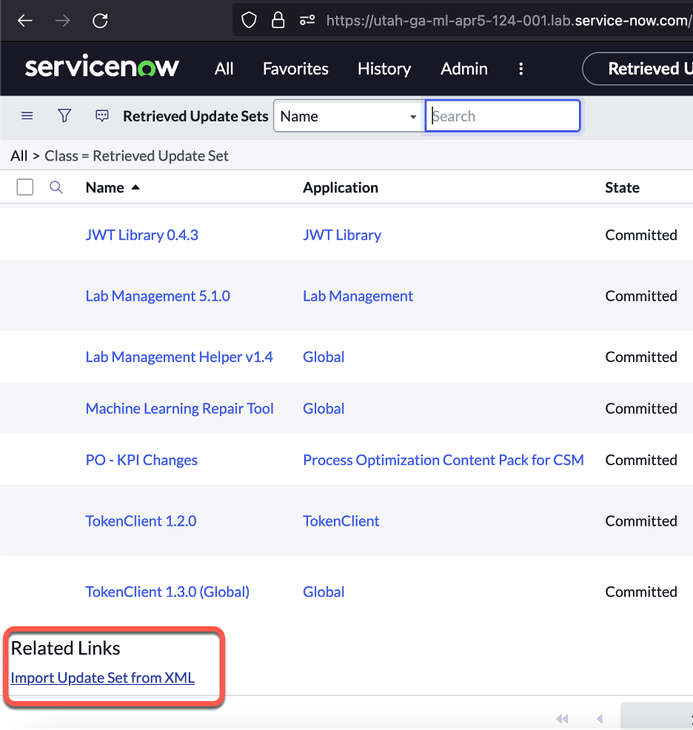Toggle the filter funnel icon
Screen dimensions: 693x730
pyautogui.click(x=64, y=115)
